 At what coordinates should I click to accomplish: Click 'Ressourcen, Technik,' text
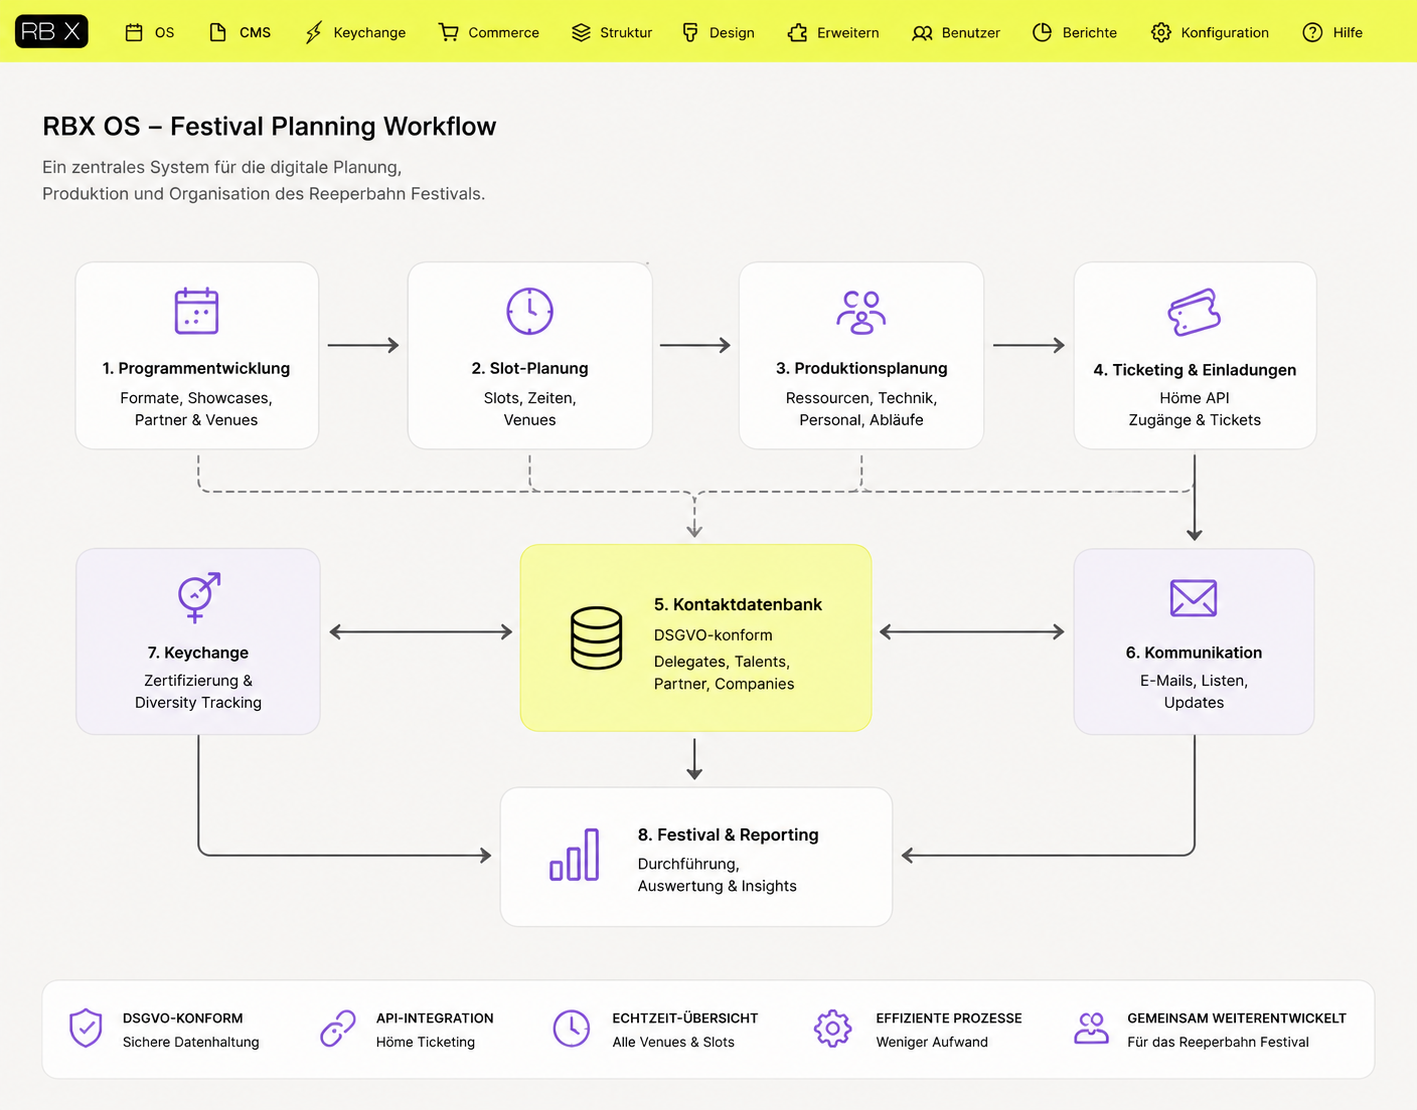[861, 398]
